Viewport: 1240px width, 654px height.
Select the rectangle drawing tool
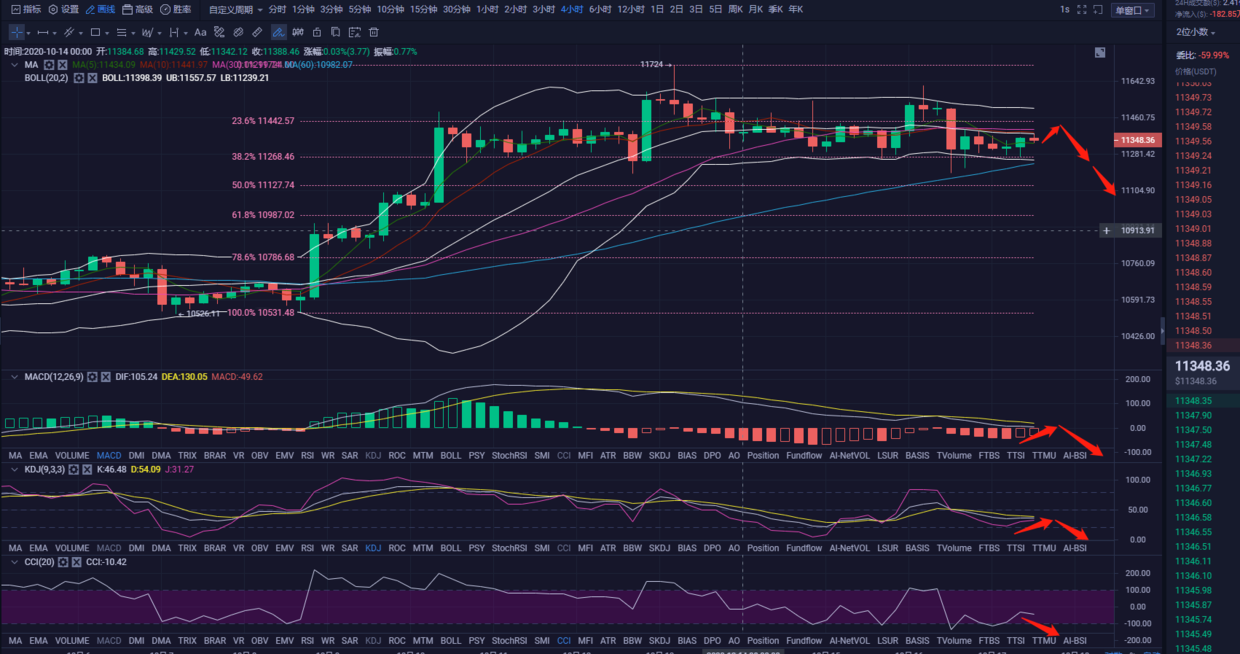(95, 32)
